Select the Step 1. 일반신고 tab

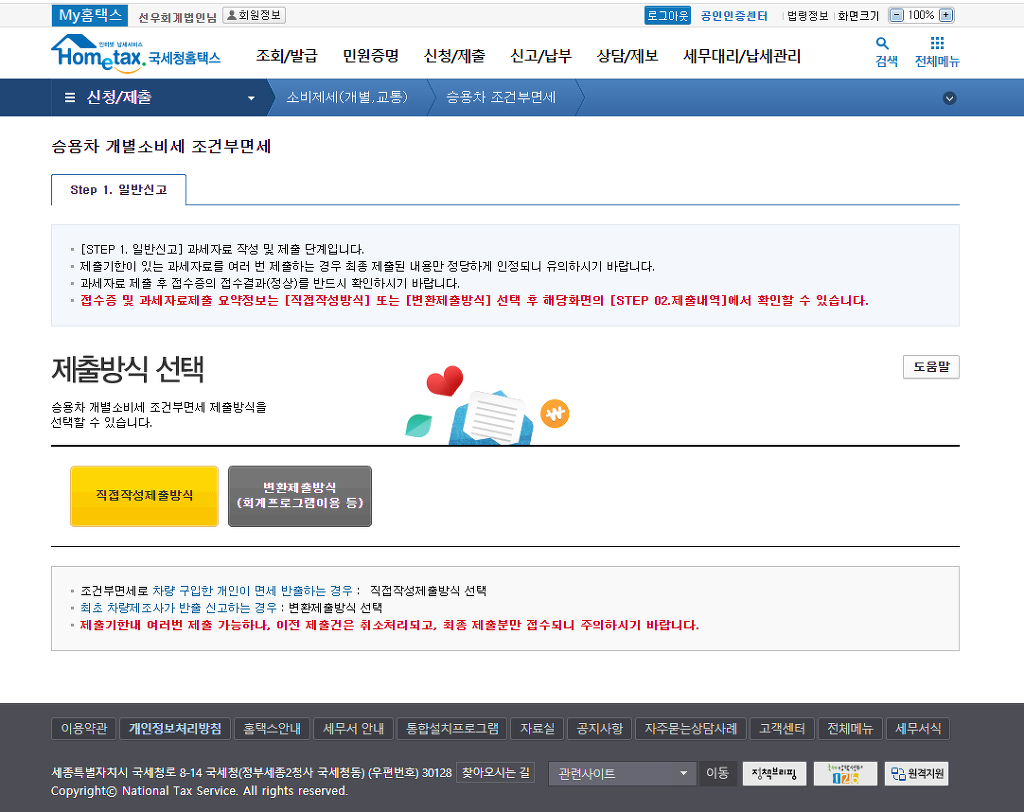119,189
